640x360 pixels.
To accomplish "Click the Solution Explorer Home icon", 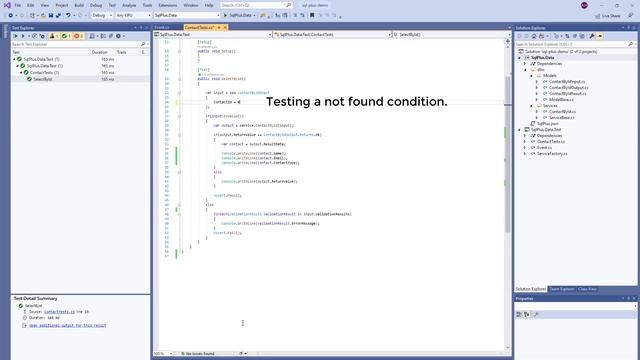I will pyautogui.click(x=534, y=36).
